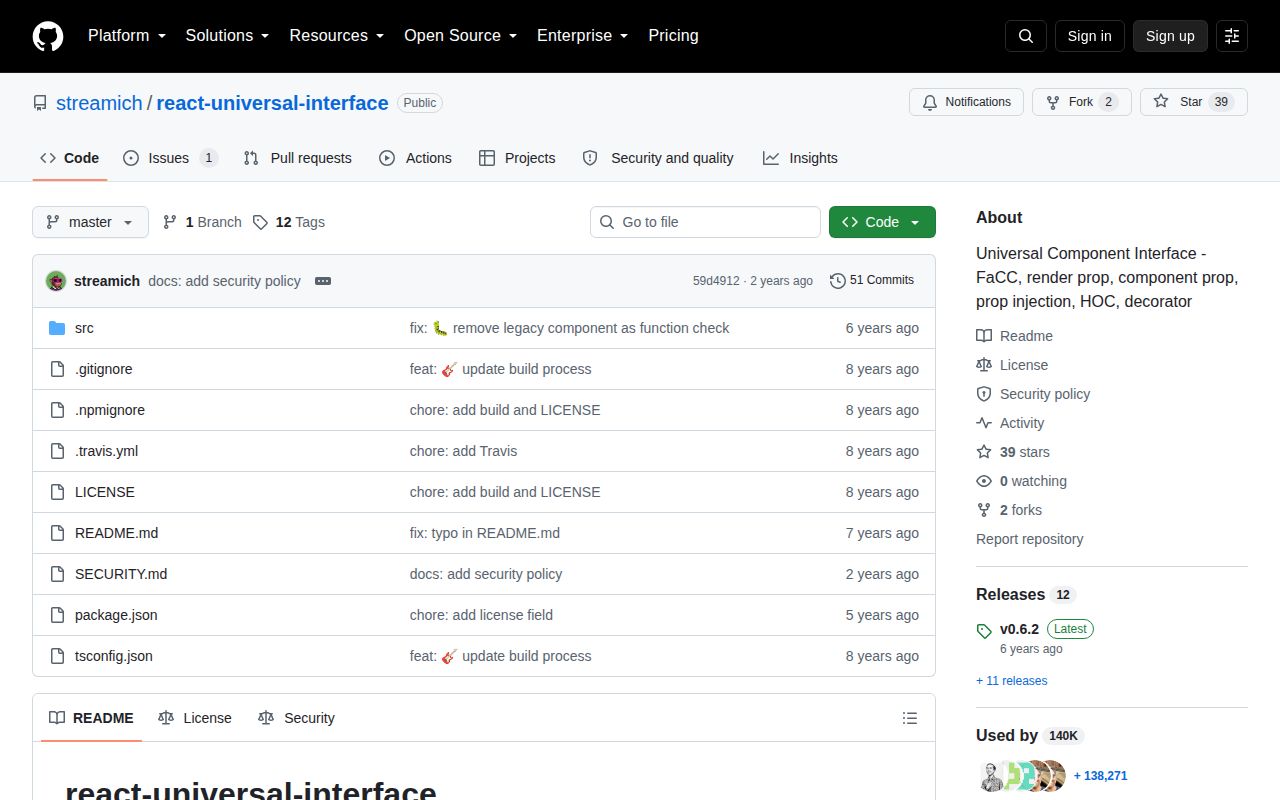The image size is (1280, 800).
Task: Star the repository button
Action: tap(1193, 102)
